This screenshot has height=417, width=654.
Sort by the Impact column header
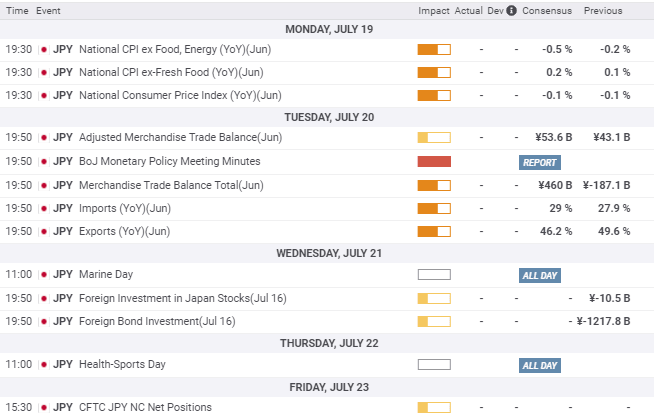433,11
